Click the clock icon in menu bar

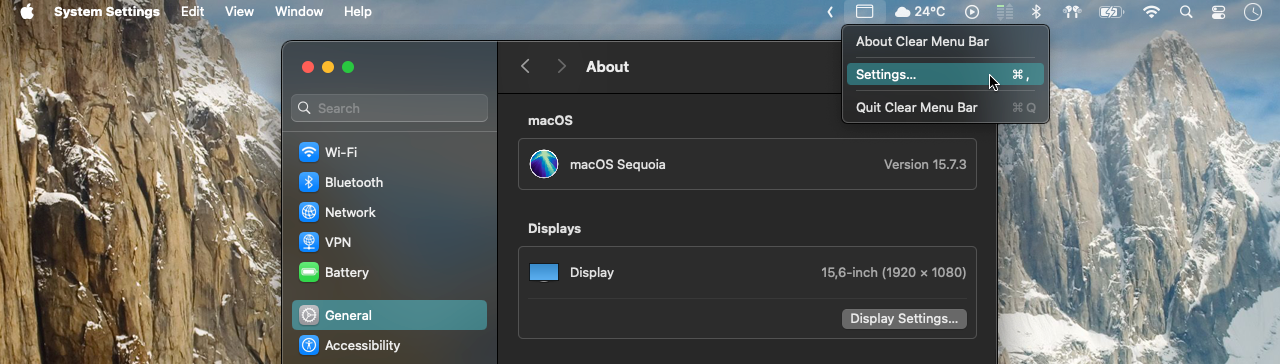coord(1253,12)
